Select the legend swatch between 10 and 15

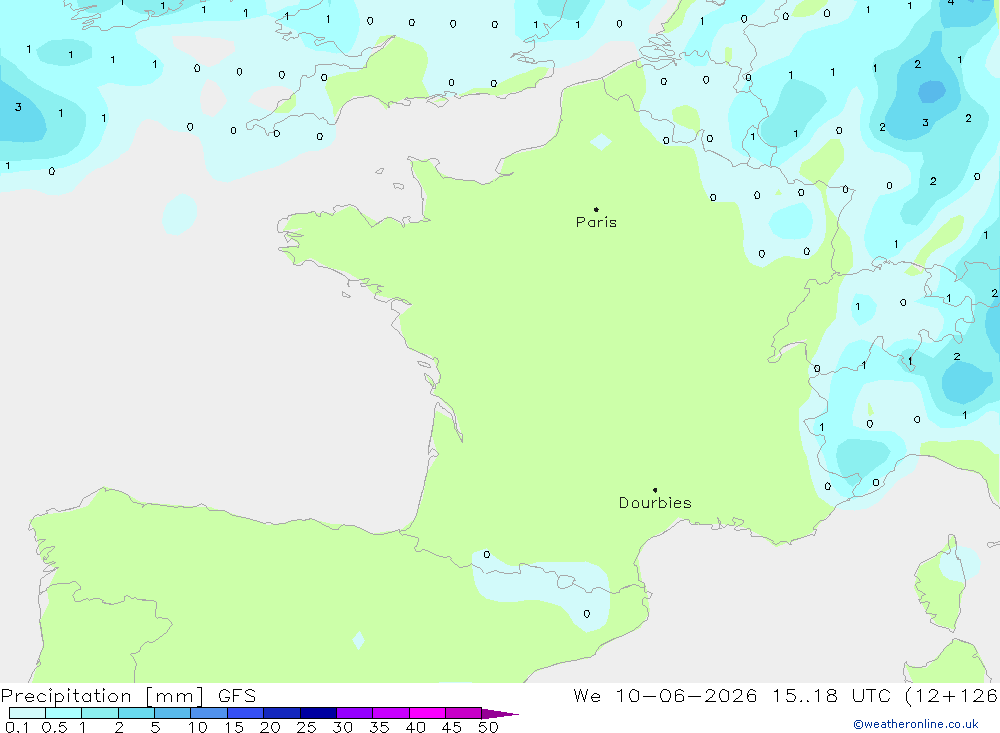point(209,713)
